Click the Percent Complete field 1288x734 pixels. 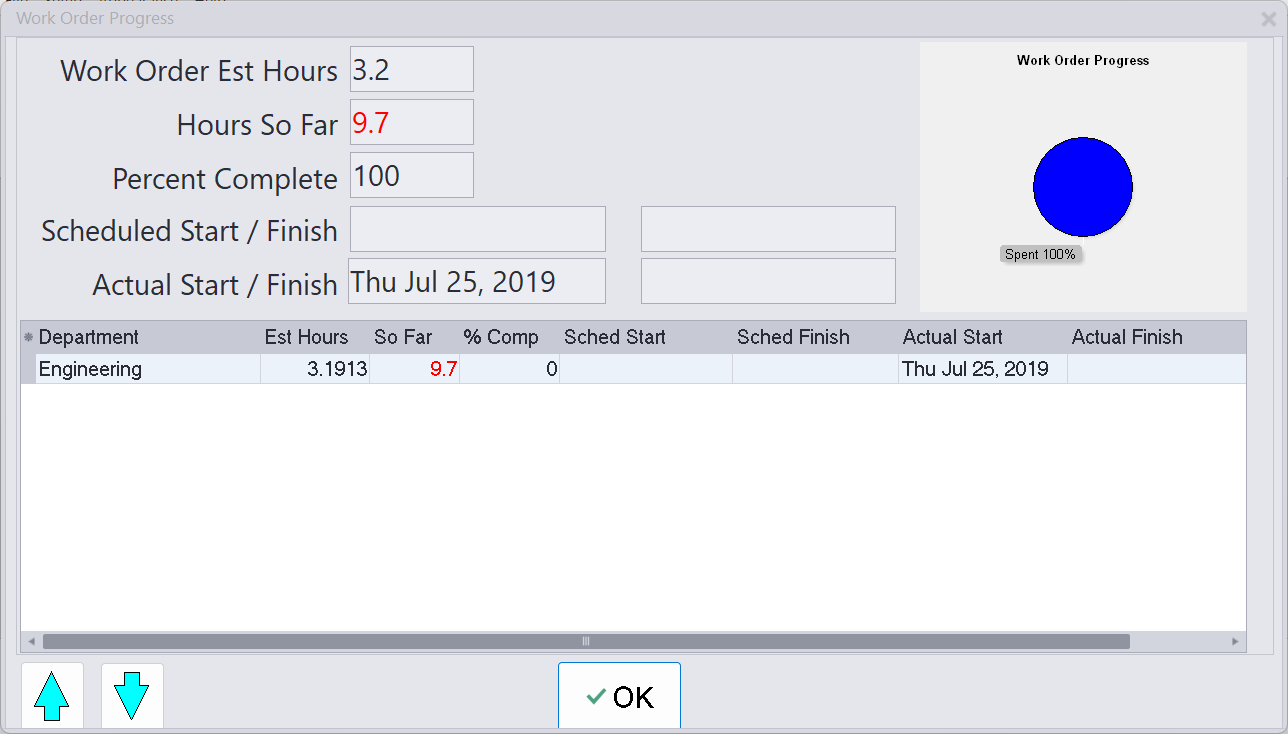(411, 176)
